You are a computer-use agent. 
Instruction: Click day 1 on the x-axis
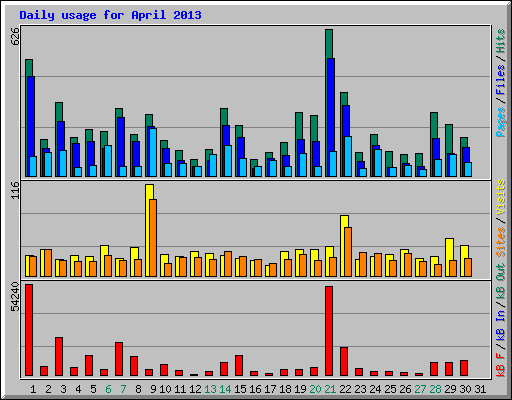[x=33, y=389]
